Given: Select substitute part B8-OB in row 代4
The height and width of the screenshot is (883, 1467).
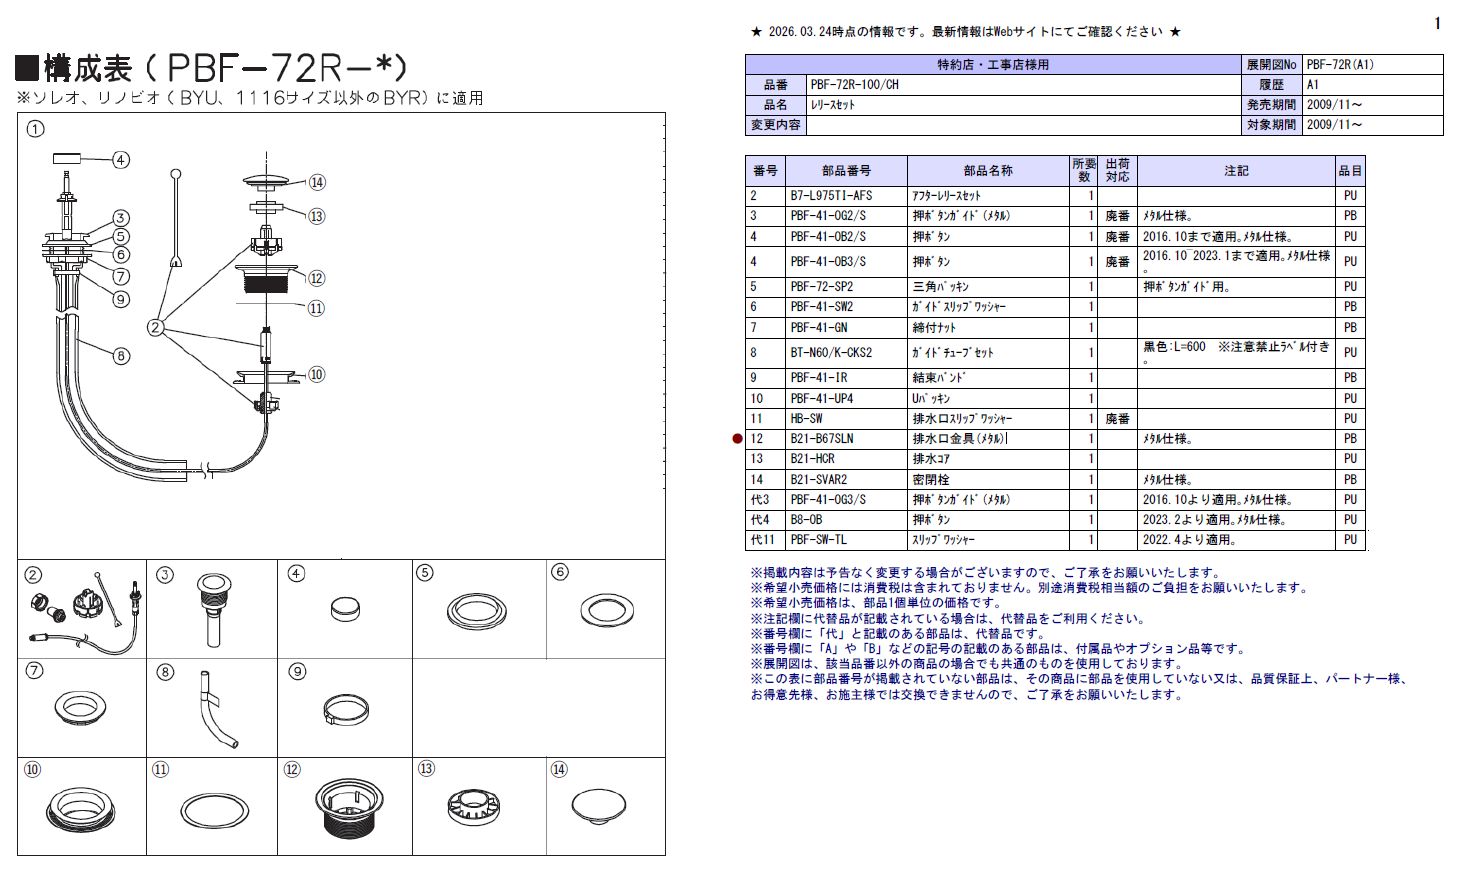Looking at the screenshot, I should (x=806, y=520).
